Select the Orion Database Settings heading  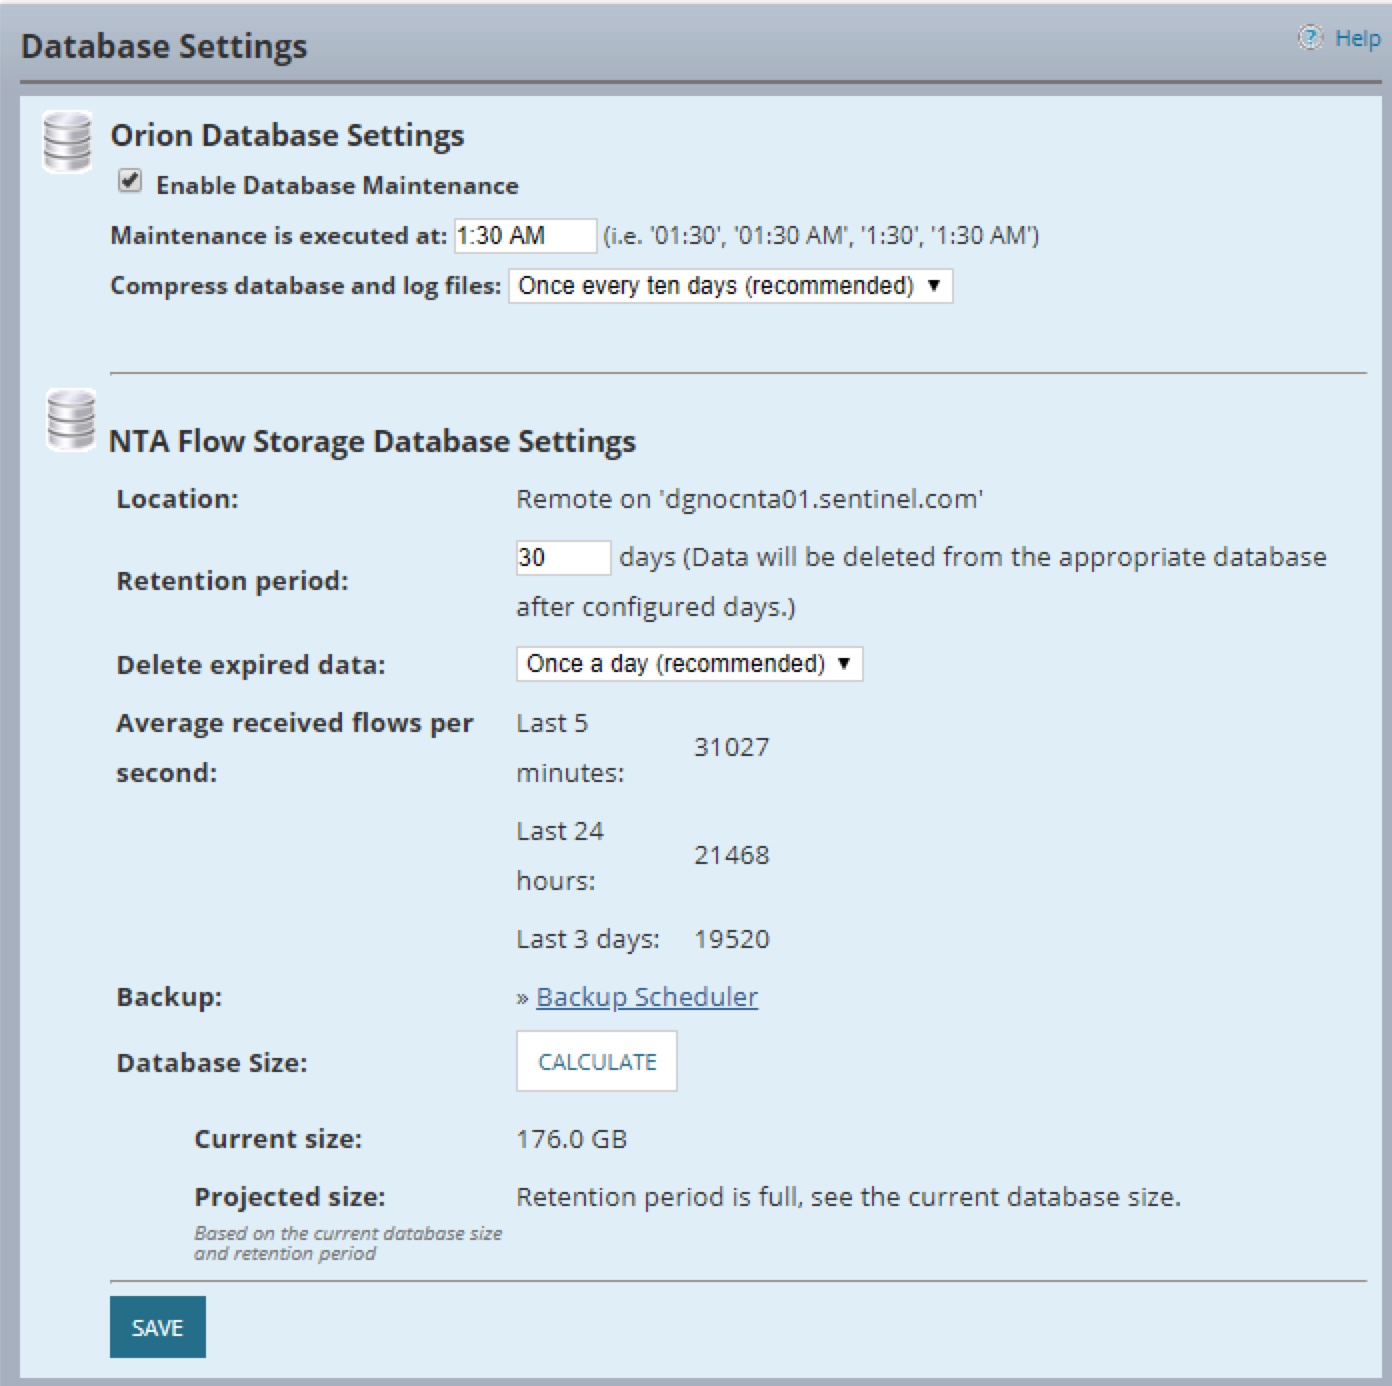click(x=287, y=135)
